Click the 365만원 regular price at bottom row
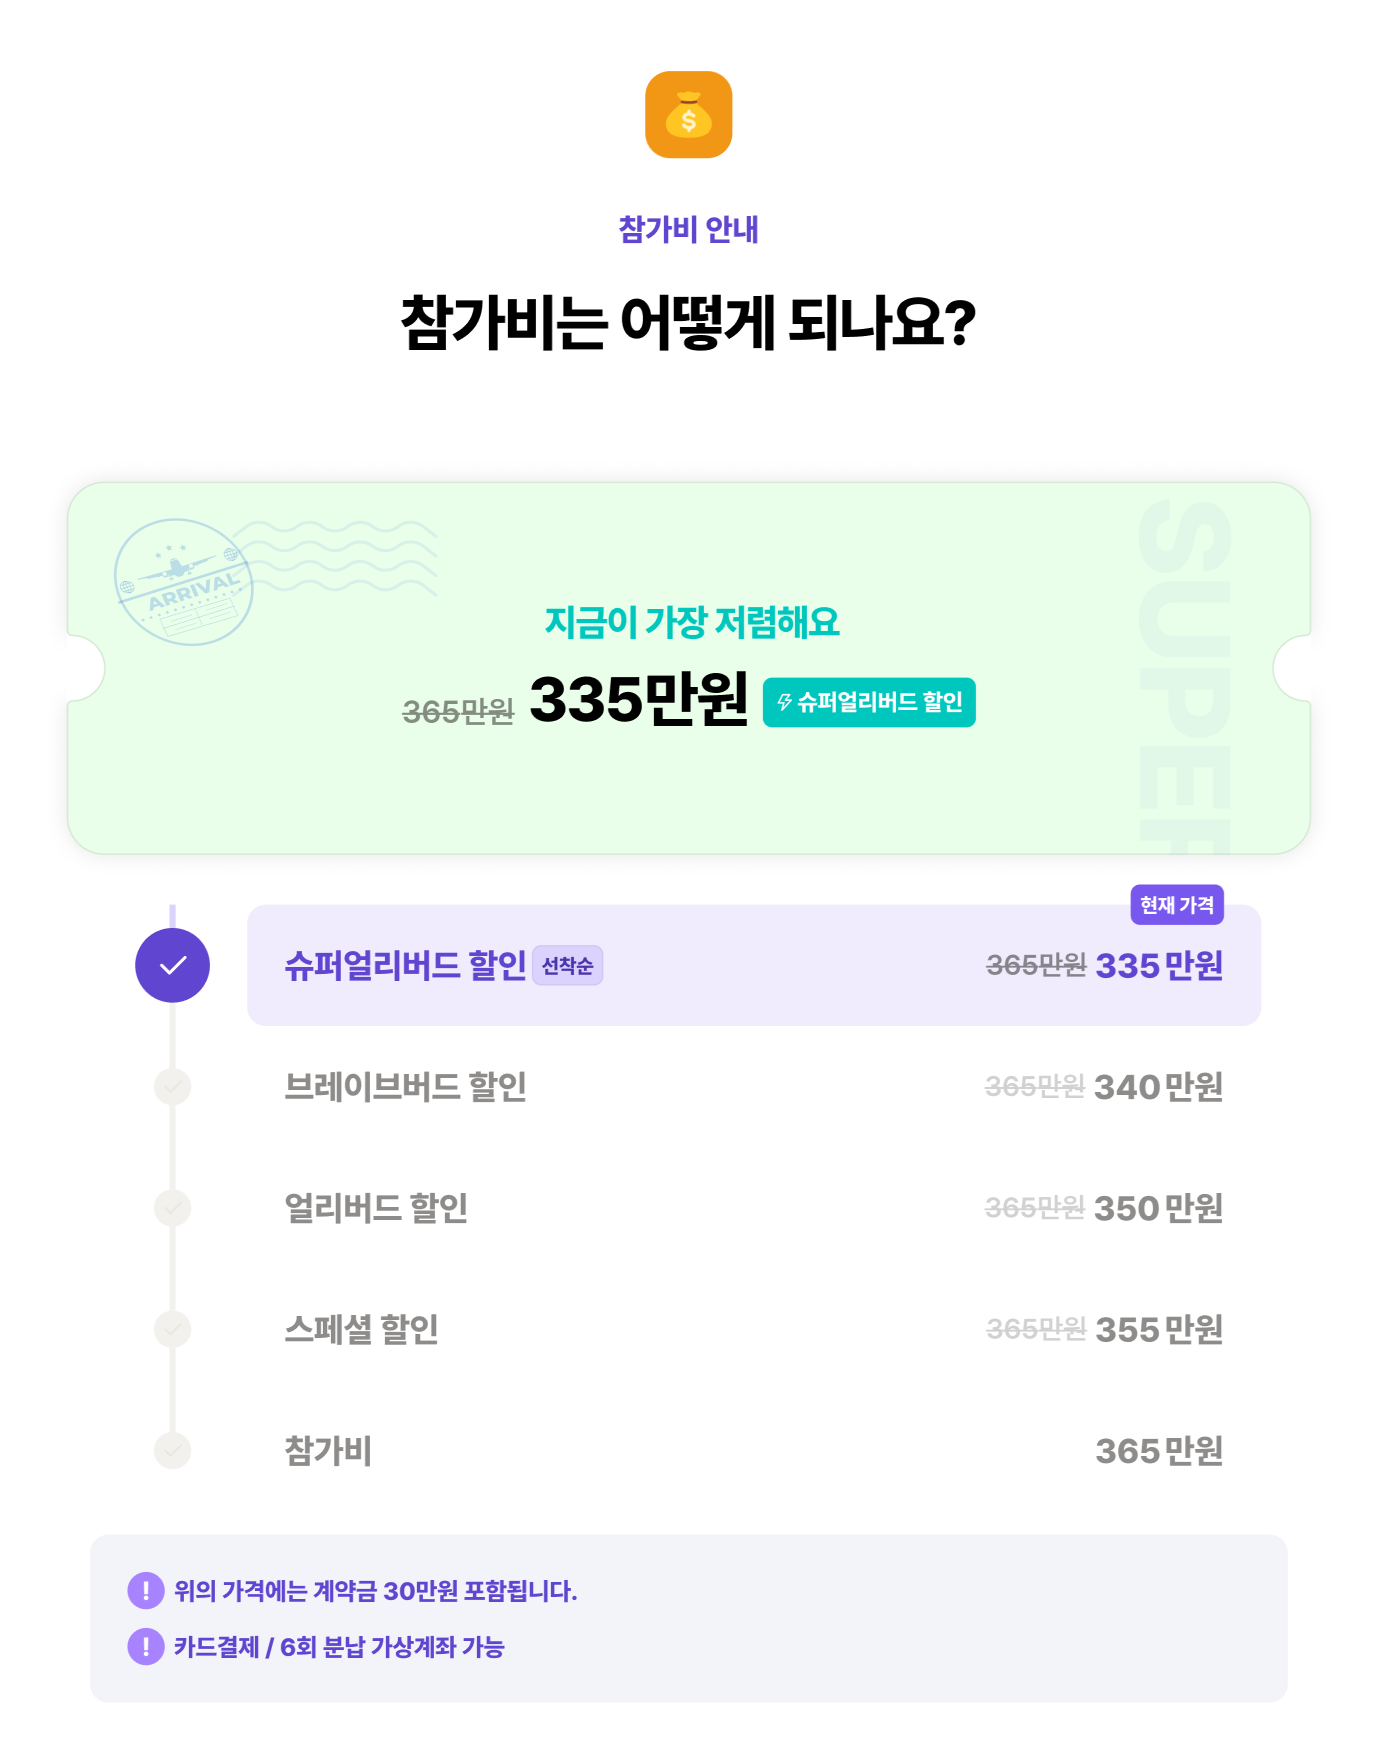This screenshot has height=1745, width=1381. (1159, 1451)
